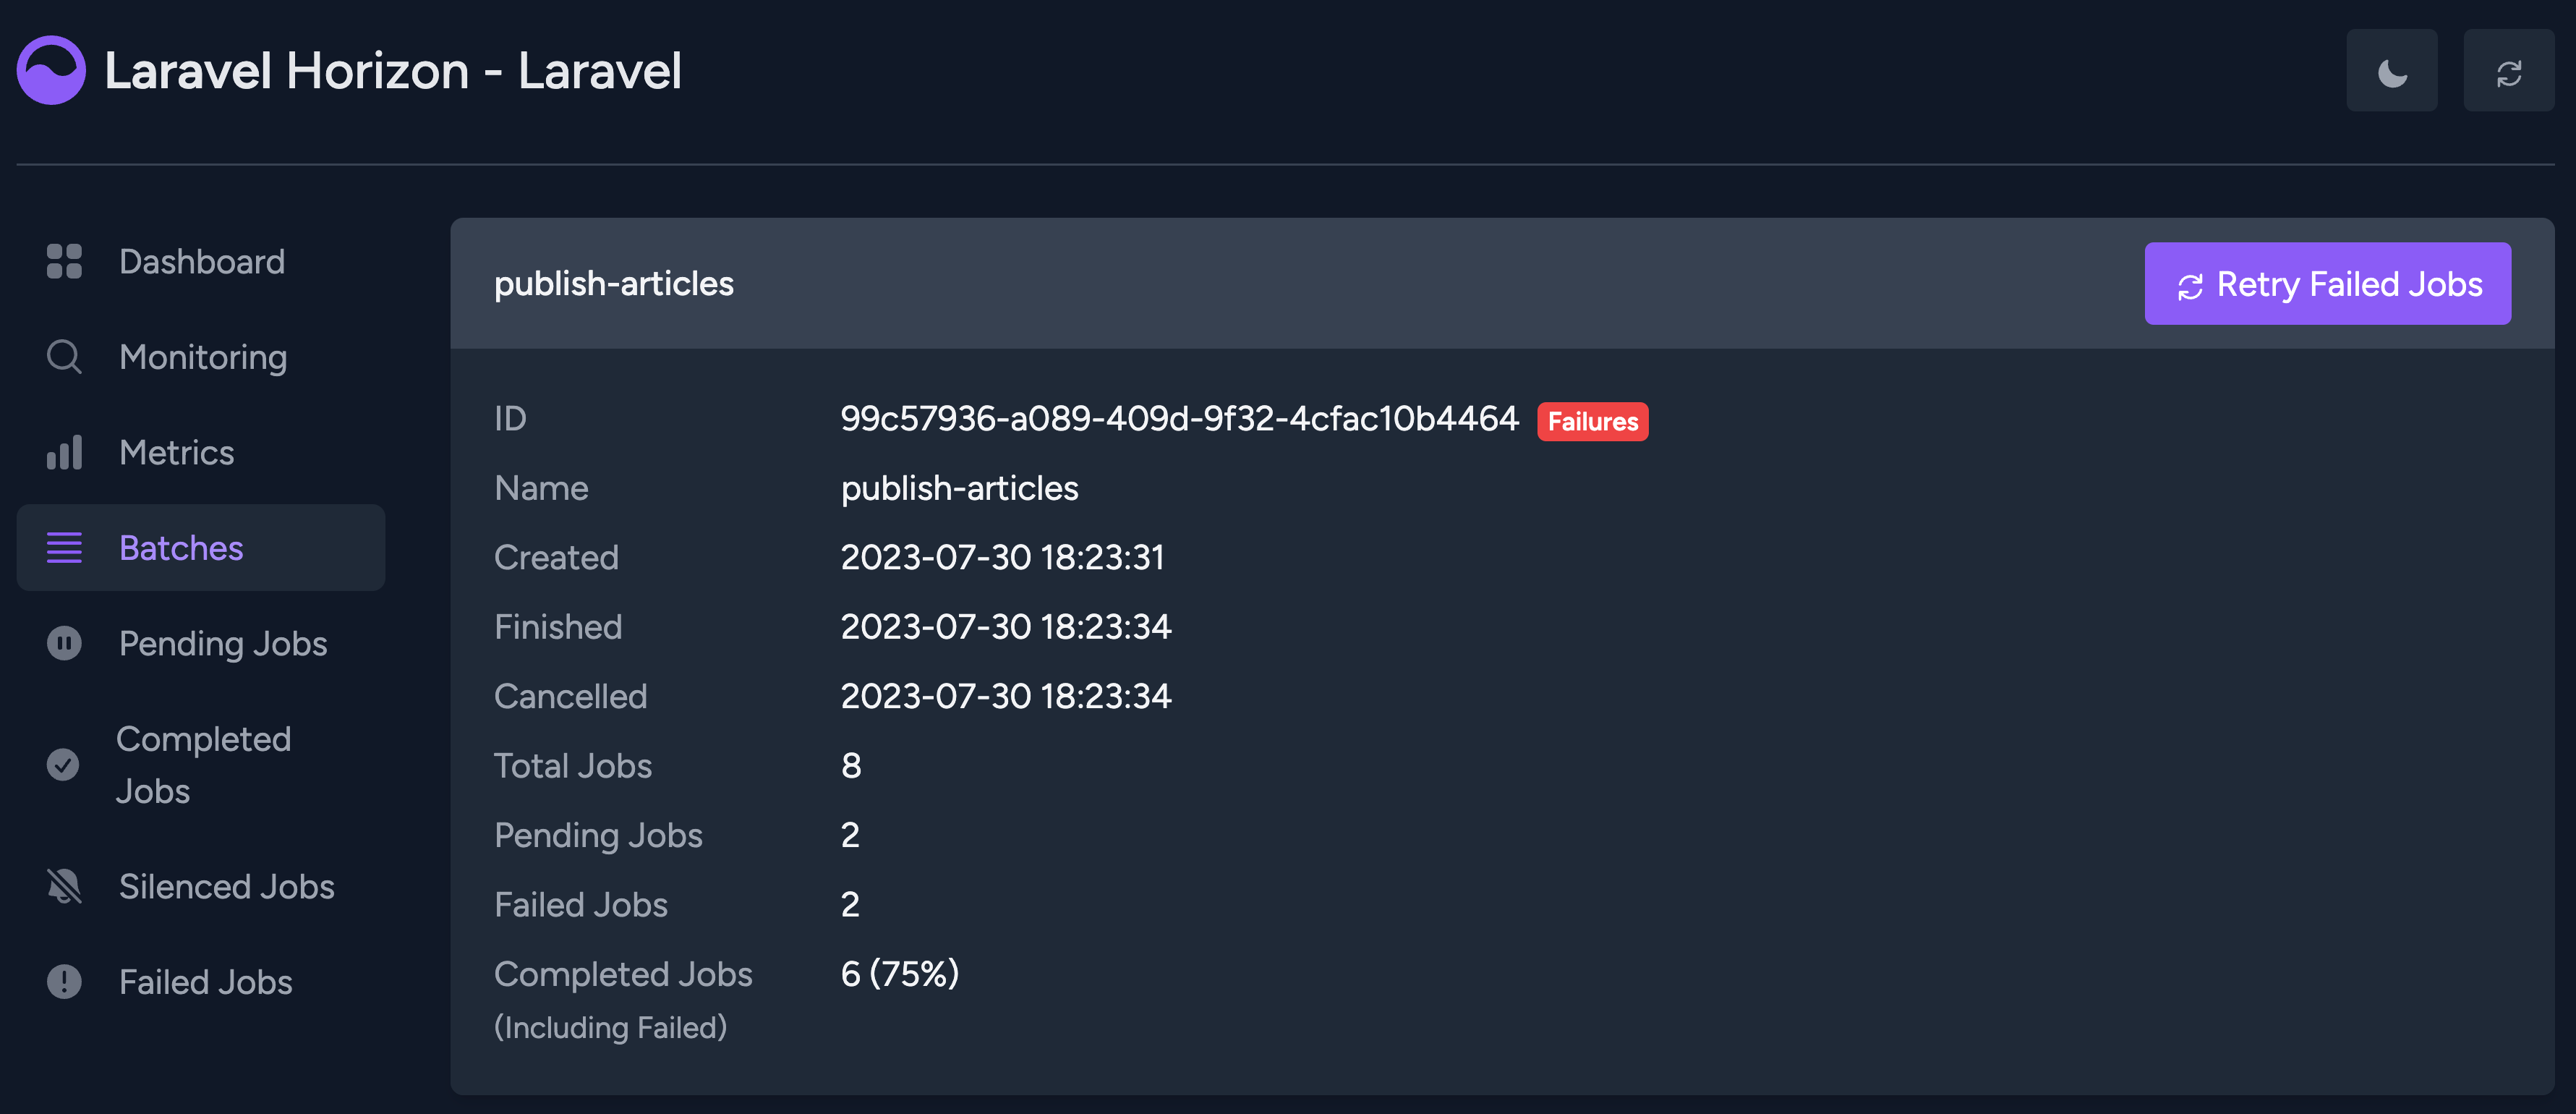Switch to the Monitoring section

203,357
